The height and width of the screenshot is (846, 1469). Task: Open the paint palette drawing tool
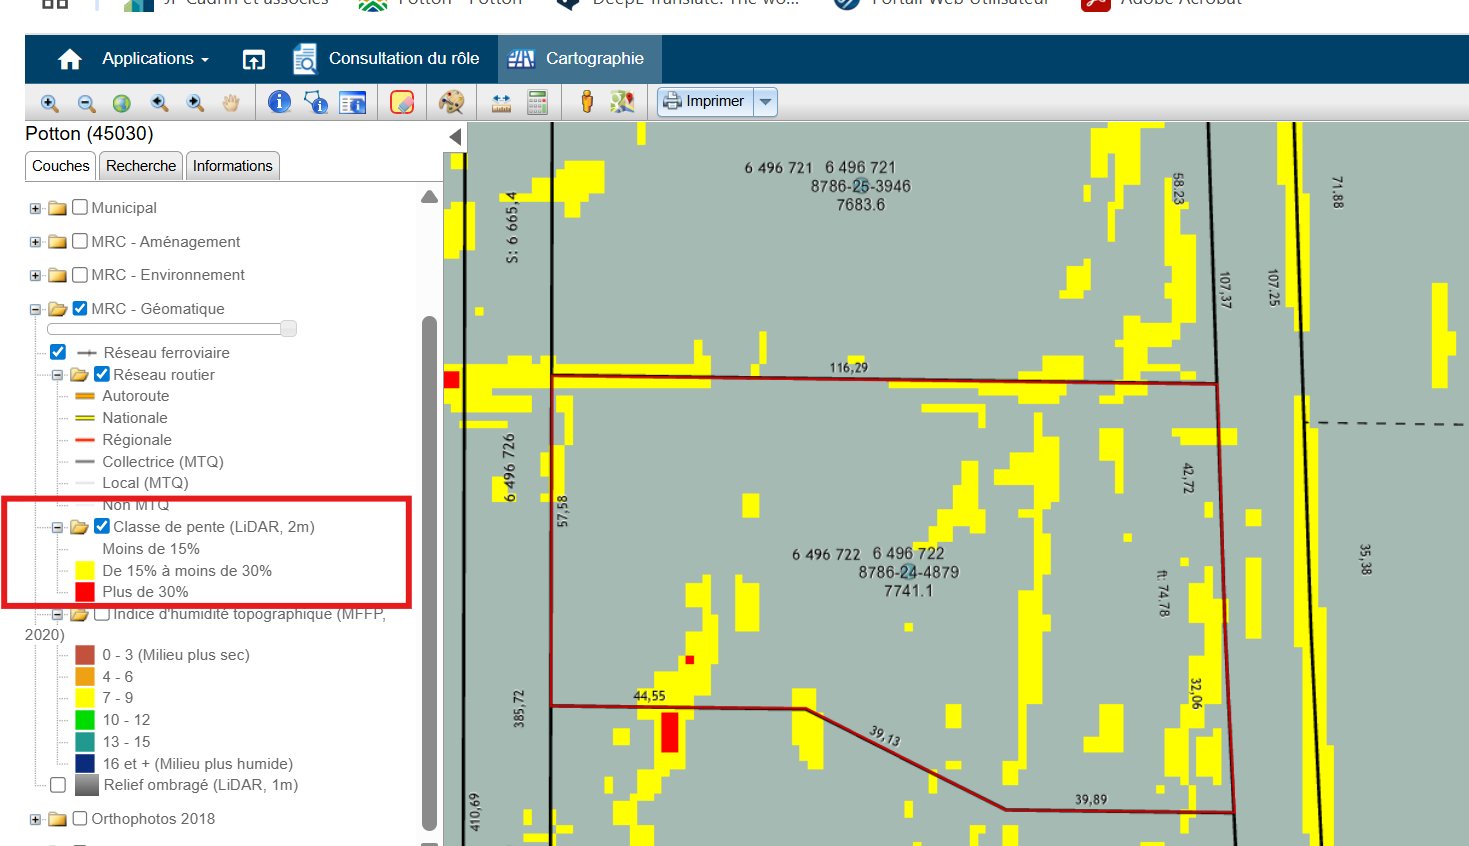click(x=452, y=101)
